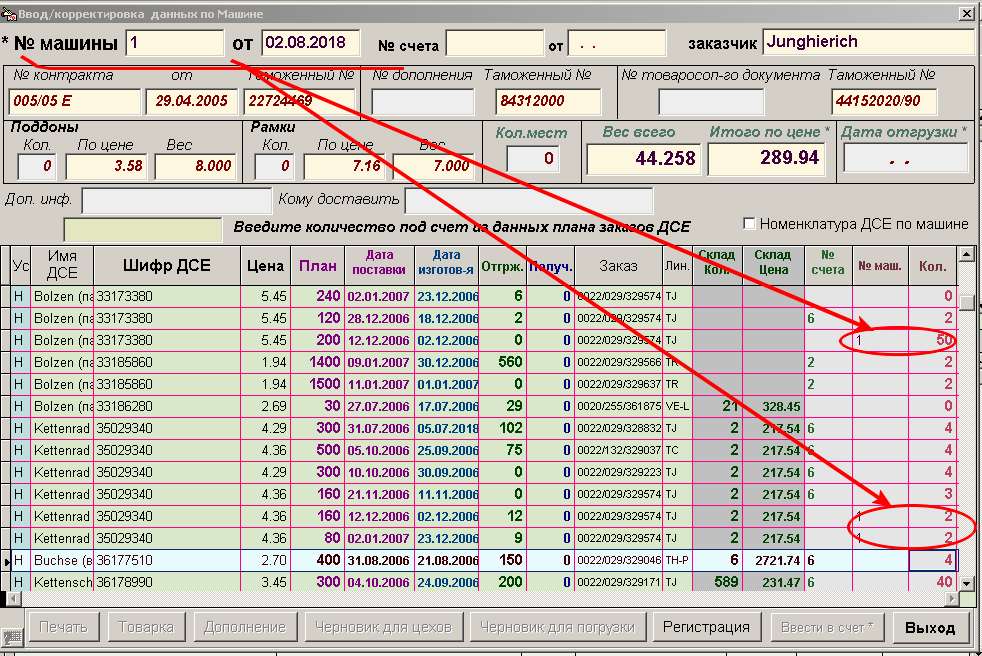The height and width of the screenshot is (656, 982).
Task: Focus the заказчик field containing Junghierich
Action: [867, 42]
